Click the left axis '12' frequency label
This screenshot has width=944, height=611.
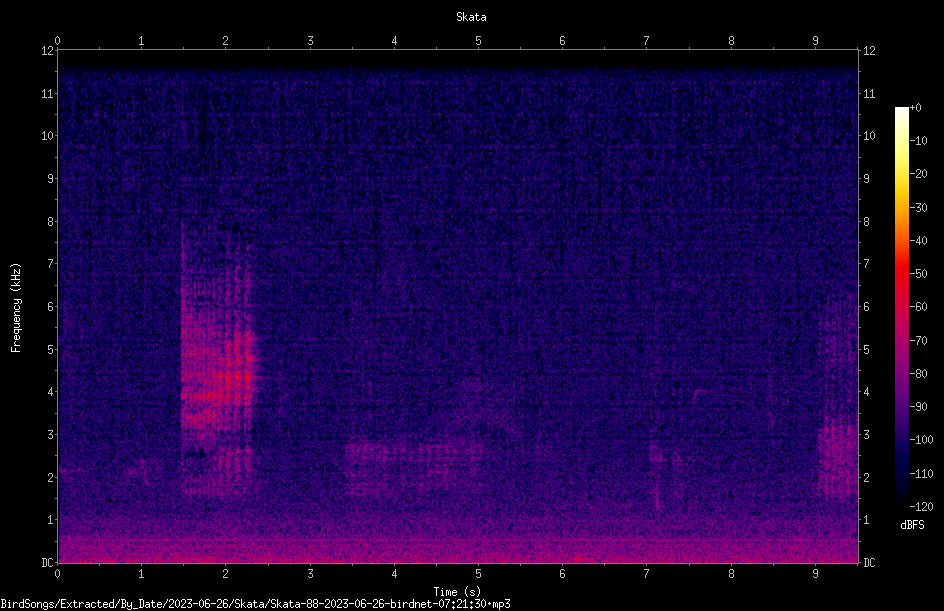pyautogui.click(x=48, y=51)
